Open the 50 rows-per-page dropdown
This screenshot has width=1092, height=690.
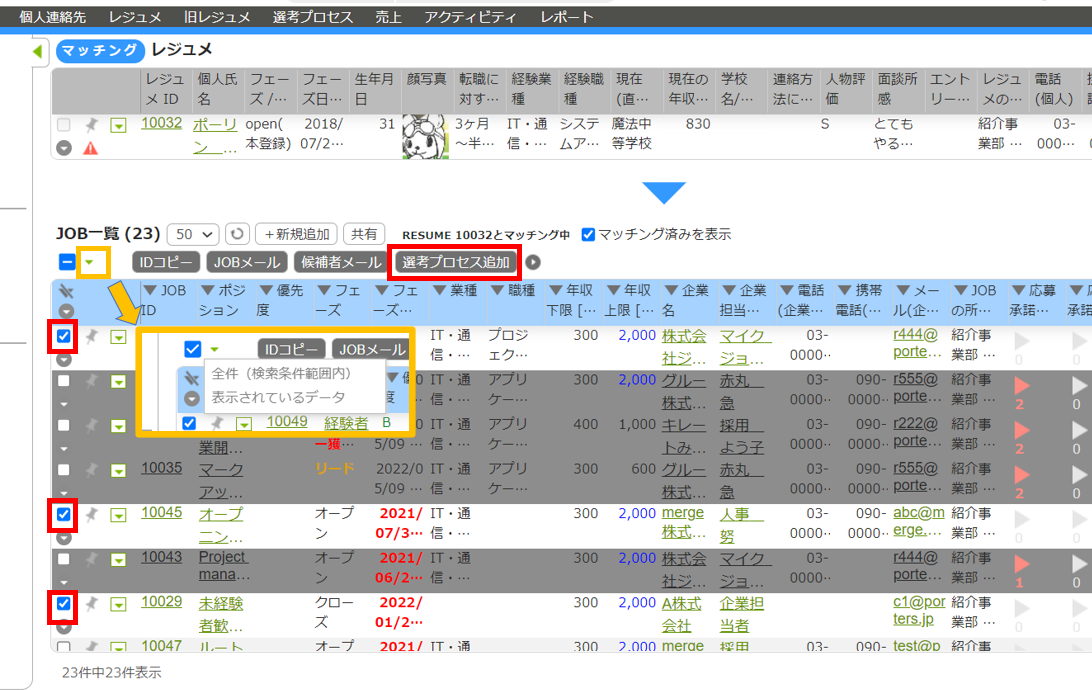(193, 234)
